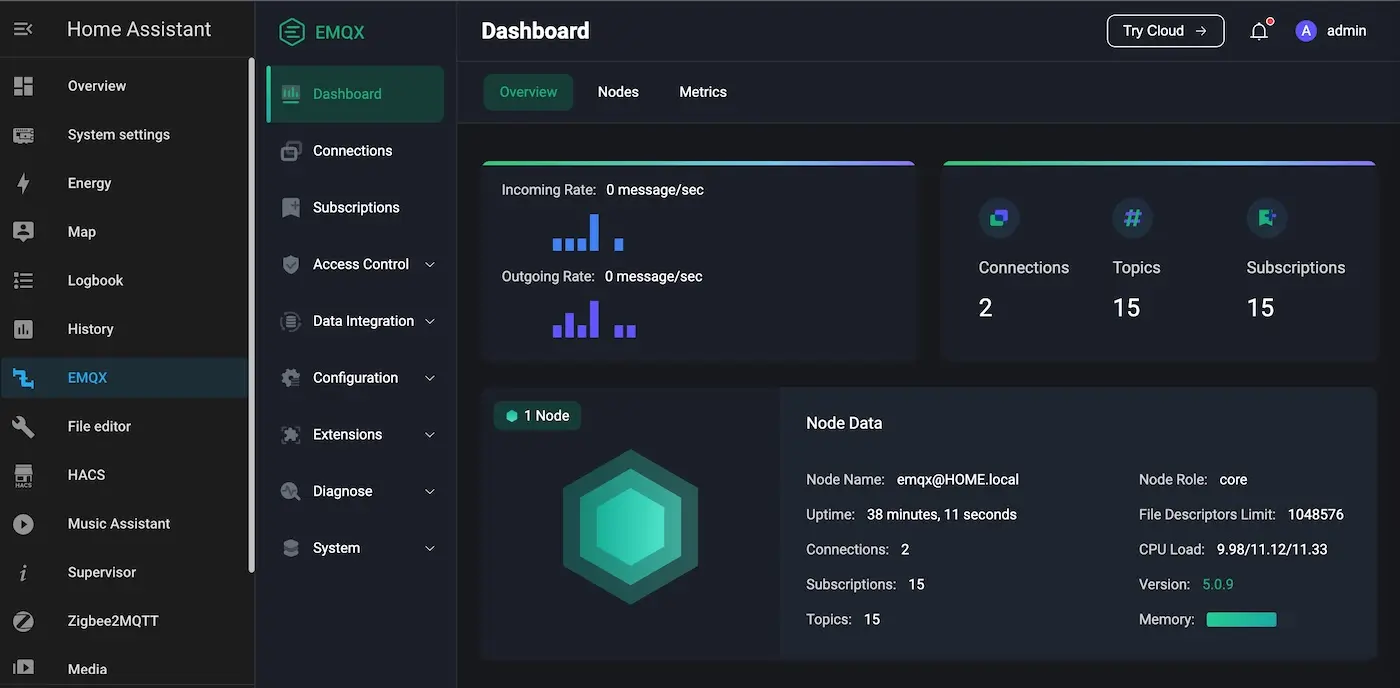The image size is (1400, 688).
Task: Click the Connections icon in EMQX menu
Action: click(291, 151)
